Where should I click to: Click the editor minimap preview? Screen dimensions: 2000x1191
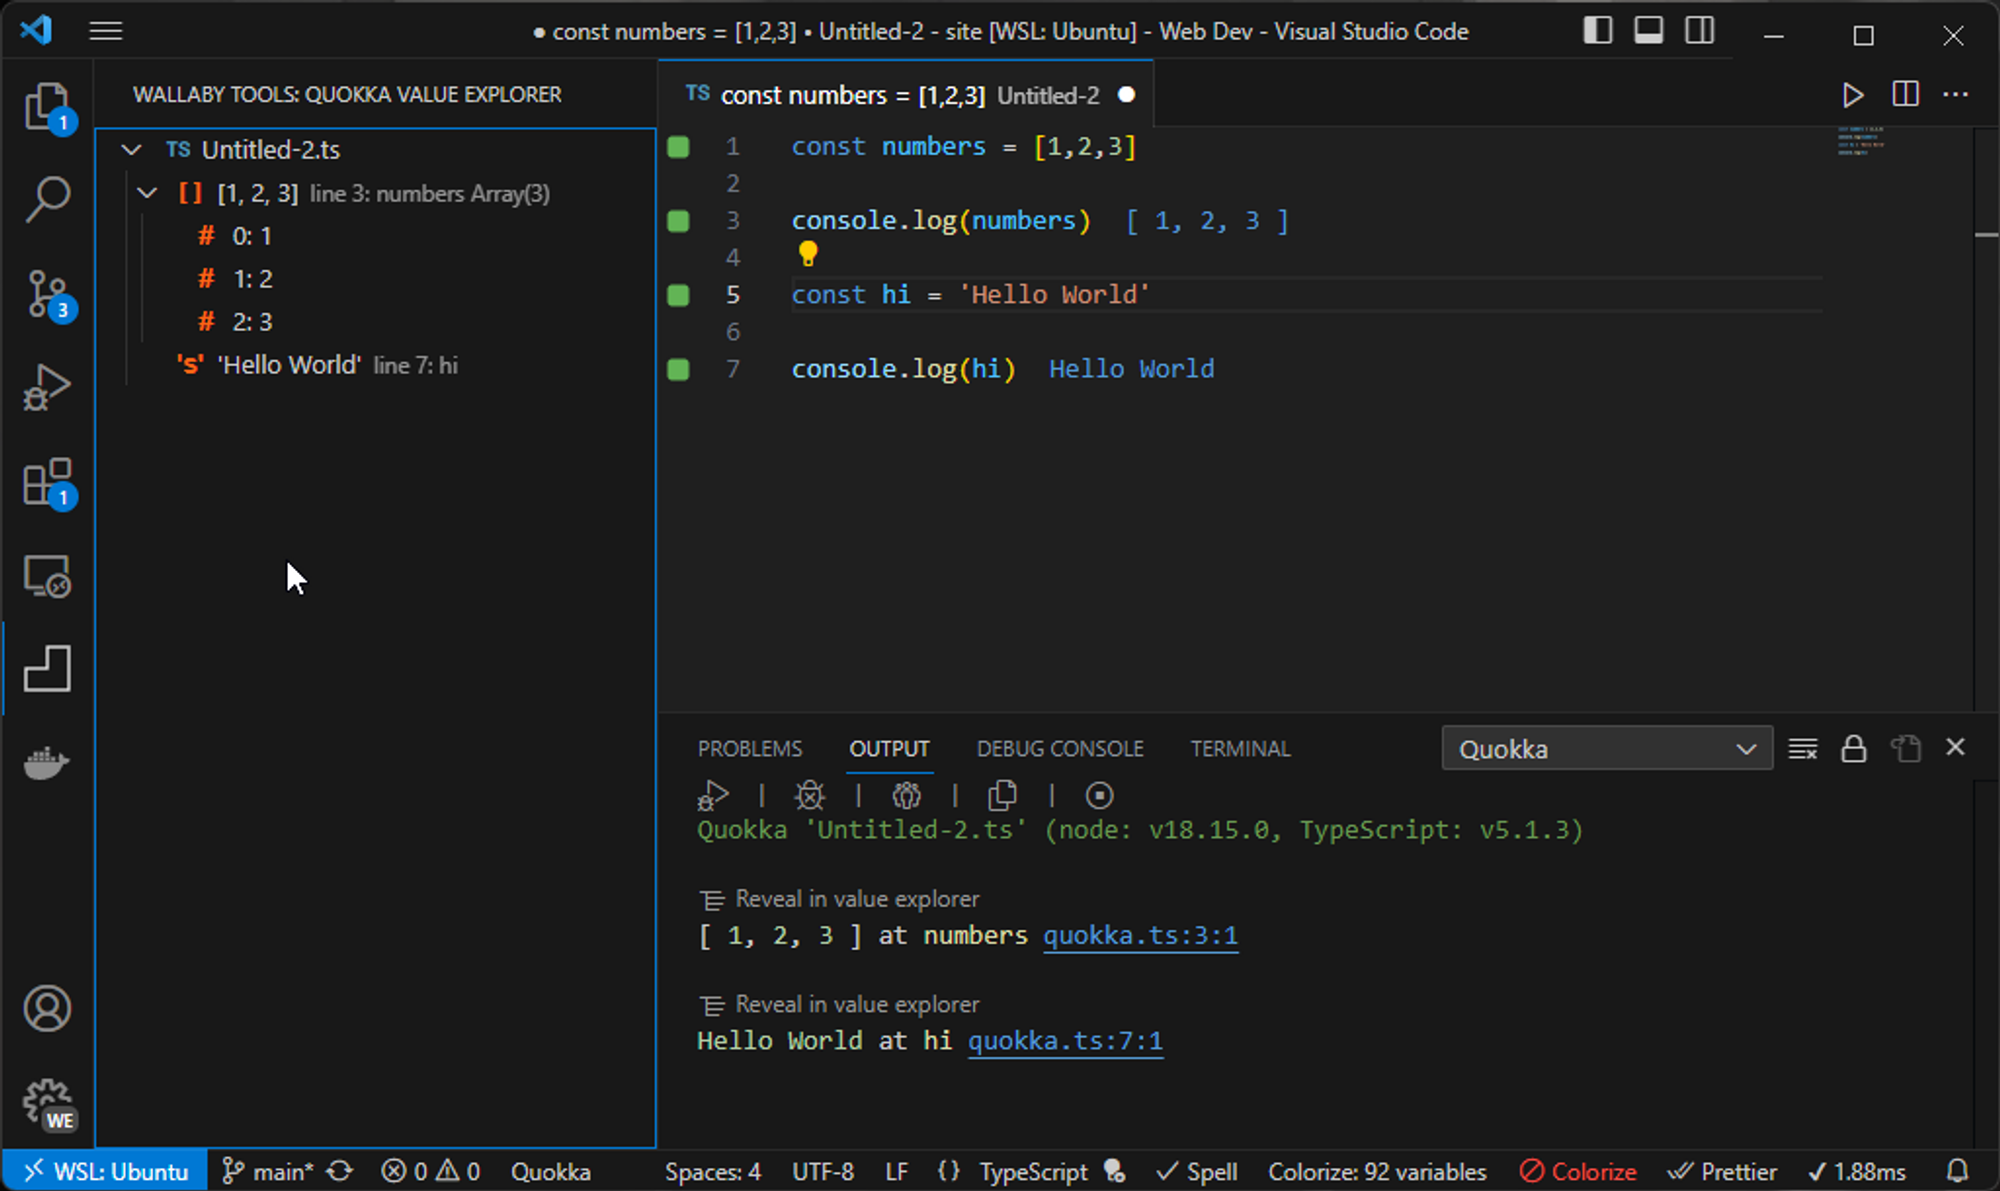coord(1861,141)
